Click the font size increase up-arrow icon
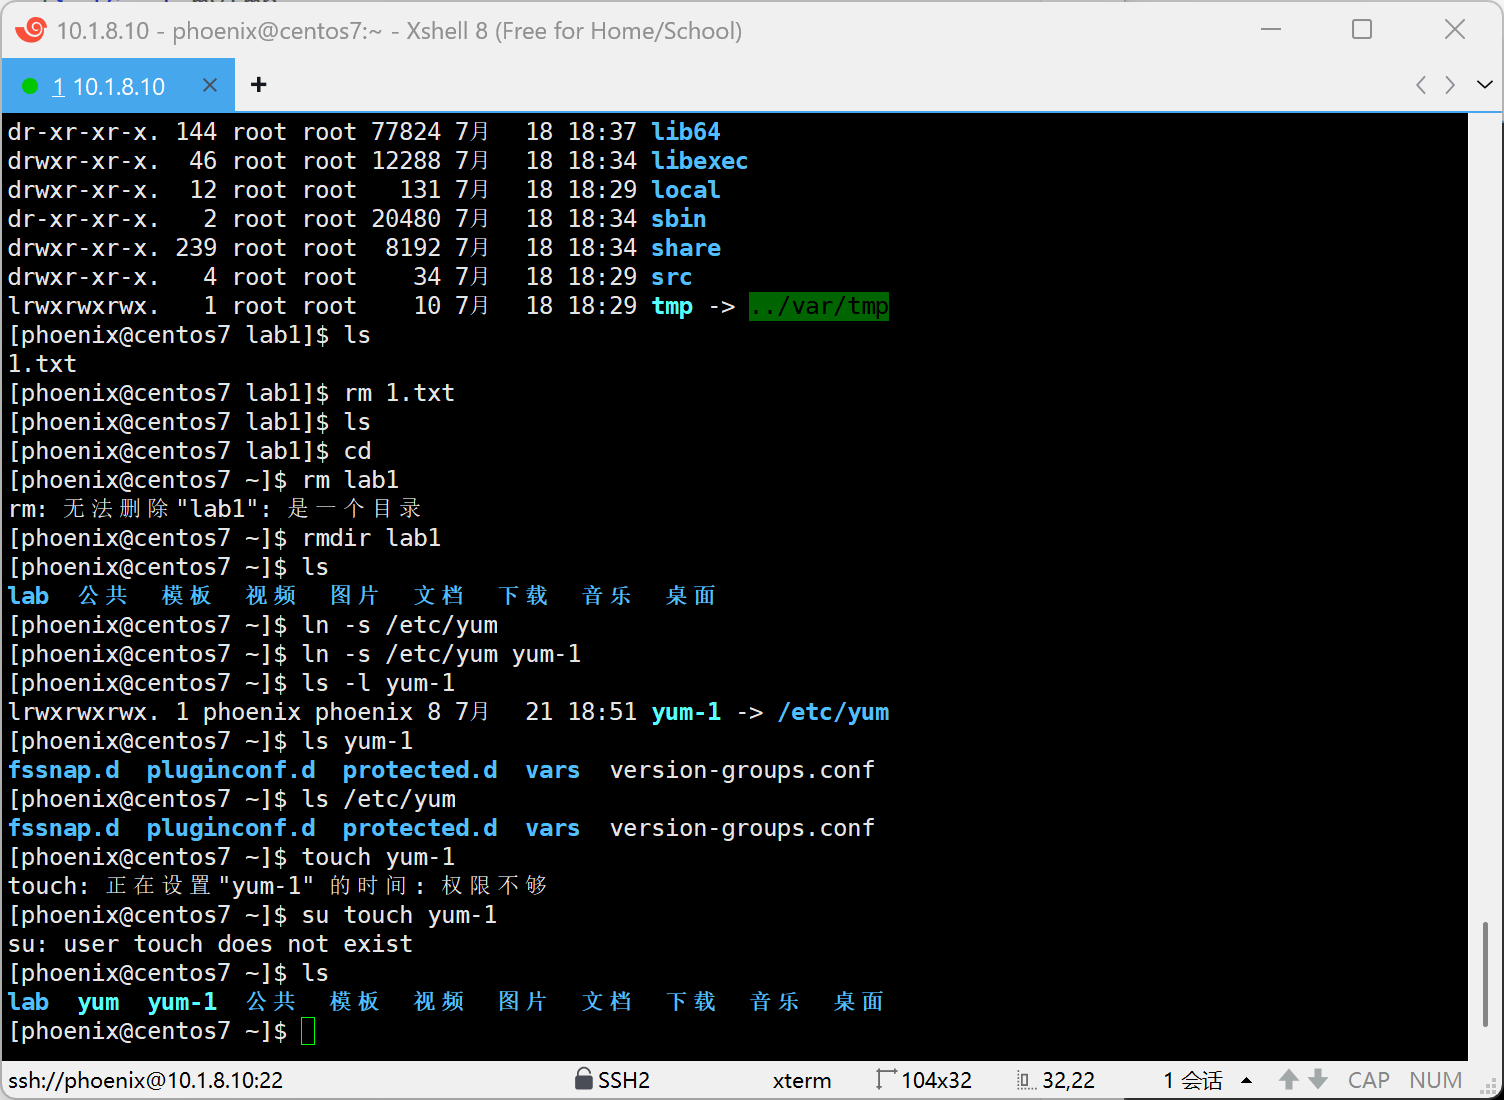 pyautogui.click(x=1288, y=1080)
